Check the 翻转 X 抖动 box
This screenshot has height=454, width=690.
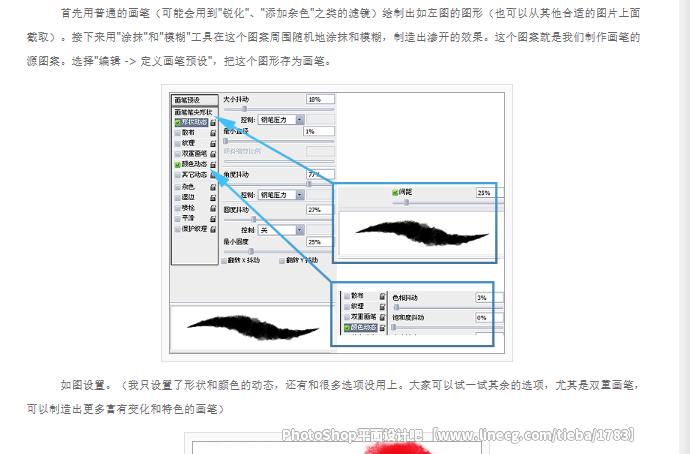tap(224, 261)
